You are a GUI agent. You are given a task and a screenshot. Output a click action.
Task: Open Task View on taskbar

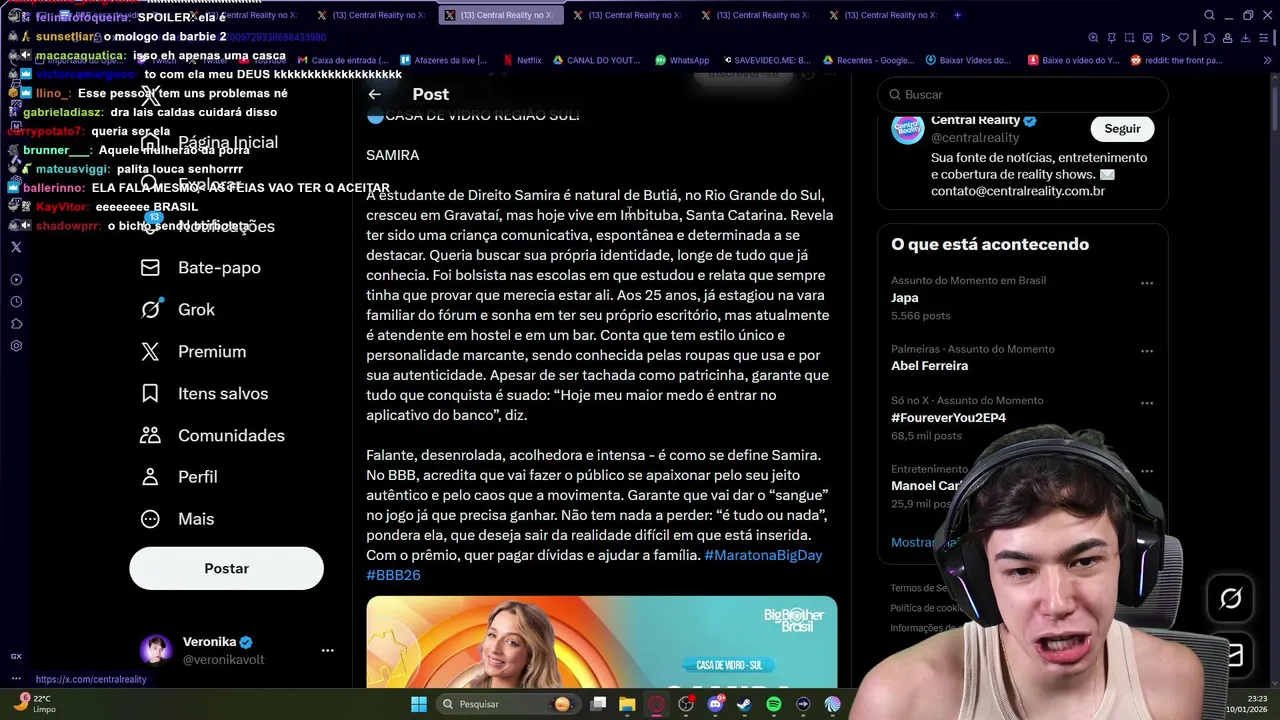tap(598, 704)
